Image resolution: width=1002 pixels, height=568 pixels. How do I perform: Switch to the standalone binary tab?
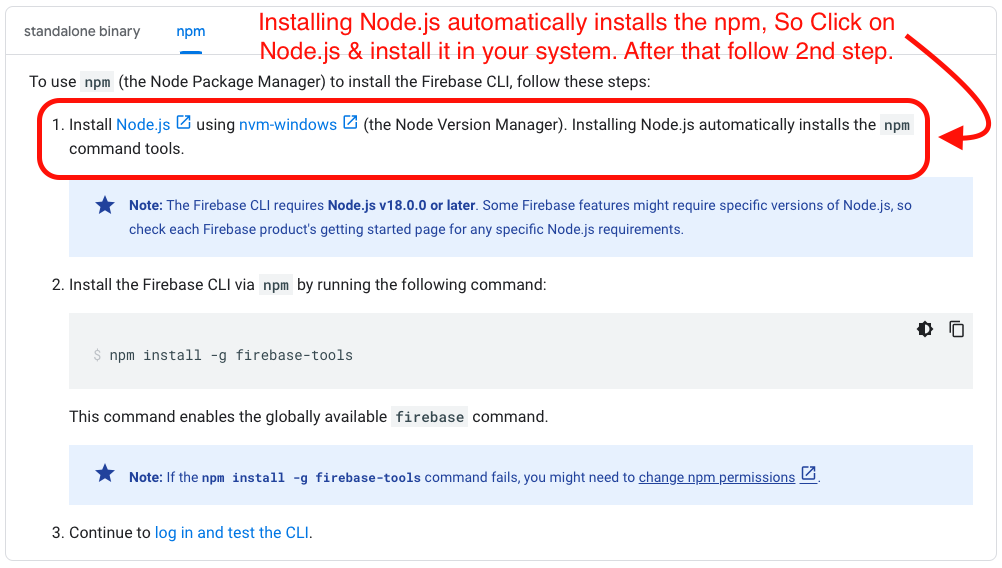[x=82, y=31]
